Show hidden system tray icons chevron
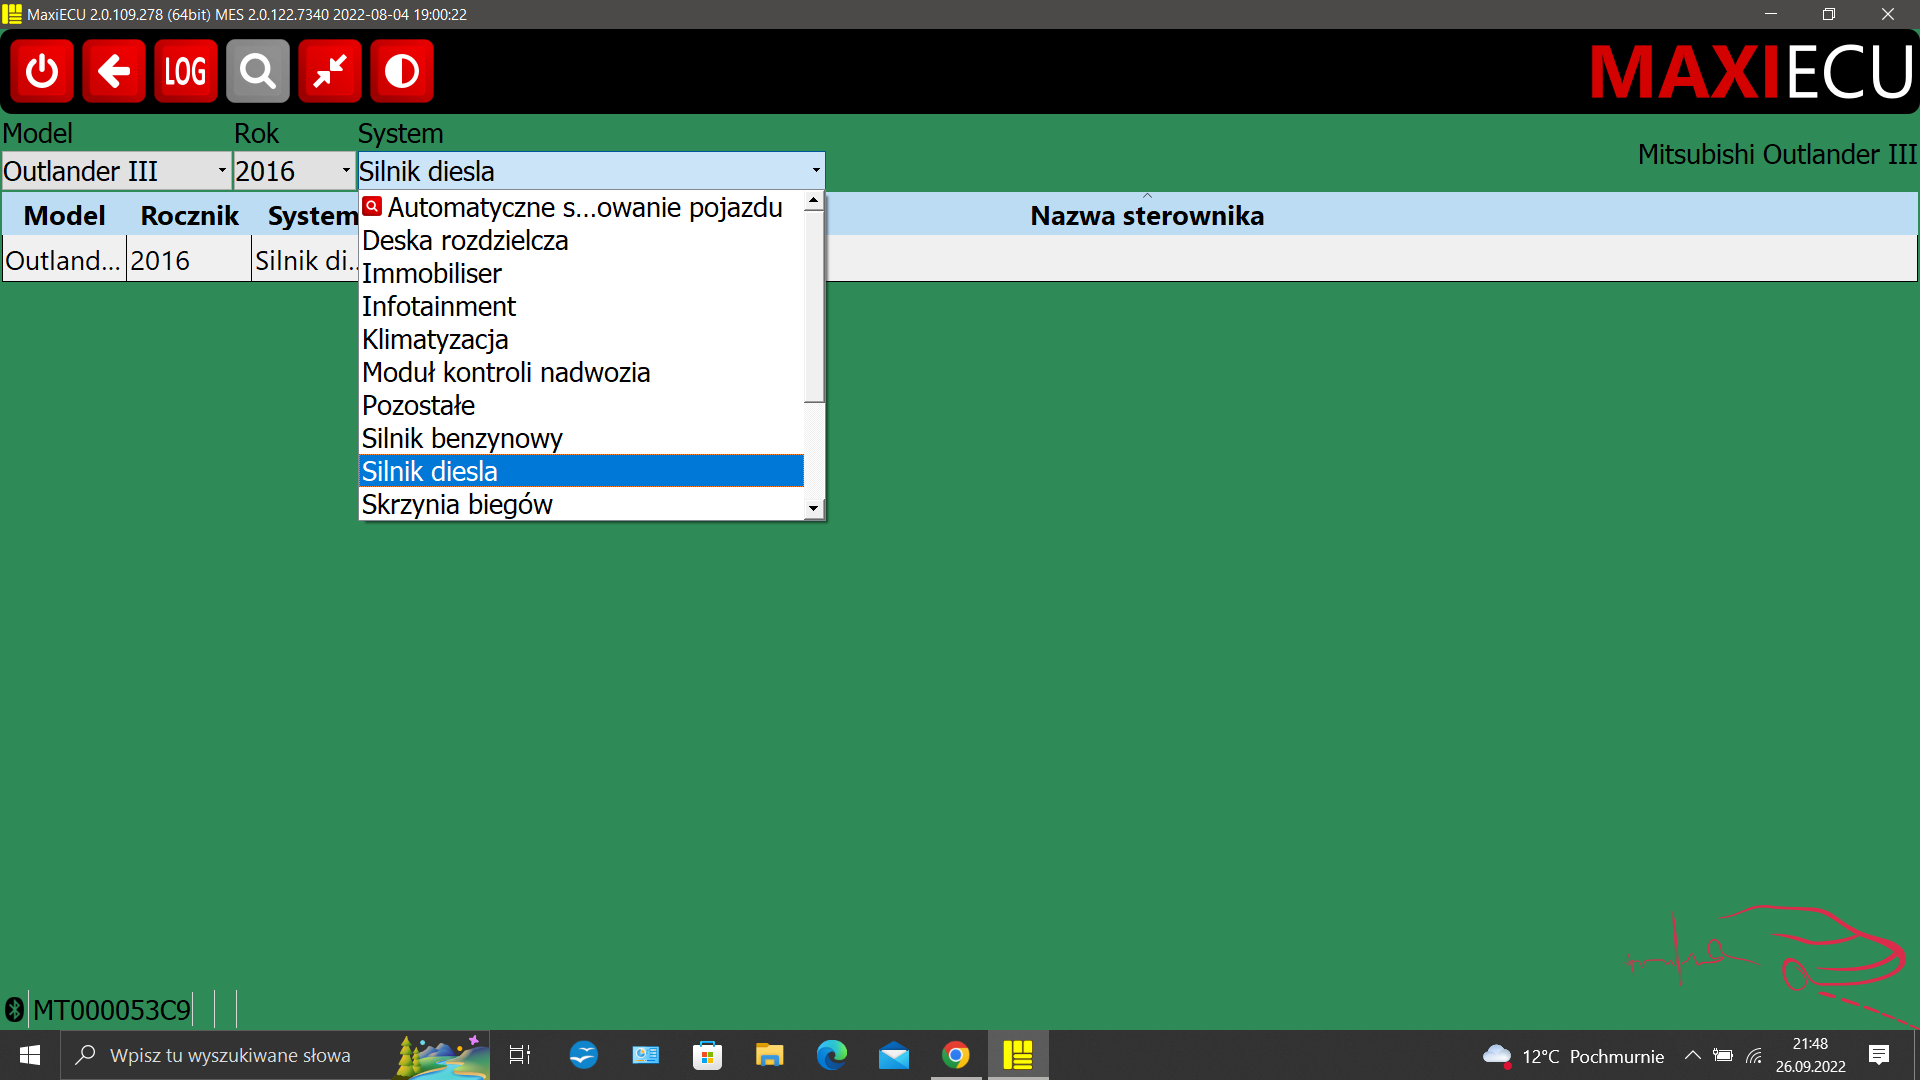This screenshot has height=1080, width=1920. pyautogui.click(x=1692, y=1055)
